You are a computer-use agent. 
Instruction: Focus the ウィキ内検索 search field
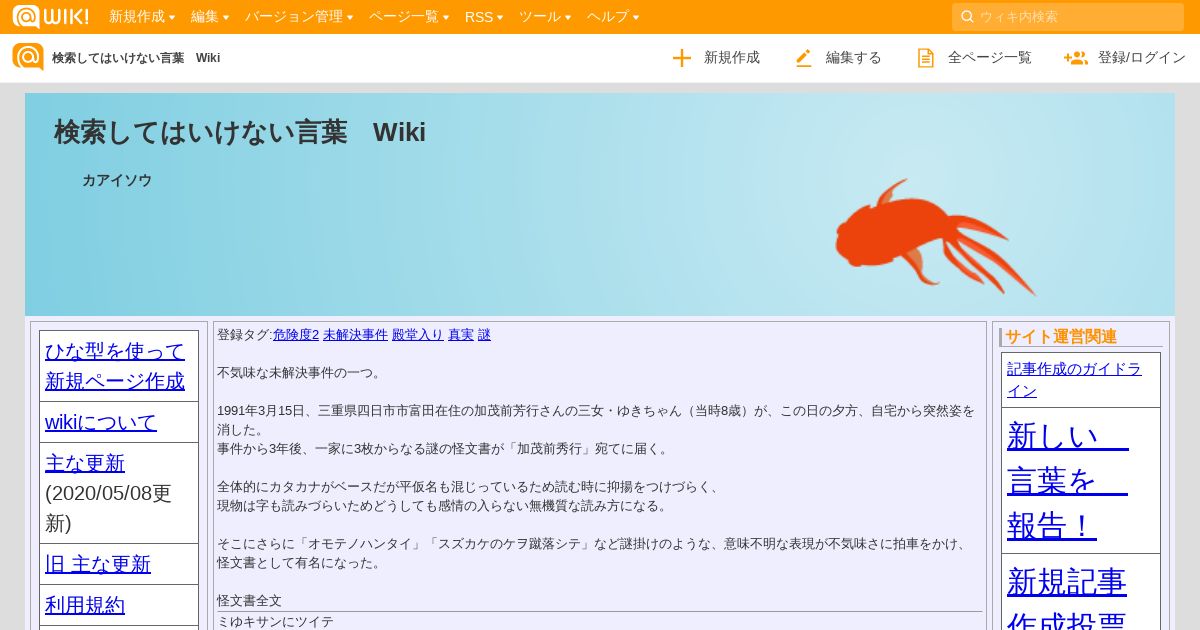click(x=1068, y=16)
